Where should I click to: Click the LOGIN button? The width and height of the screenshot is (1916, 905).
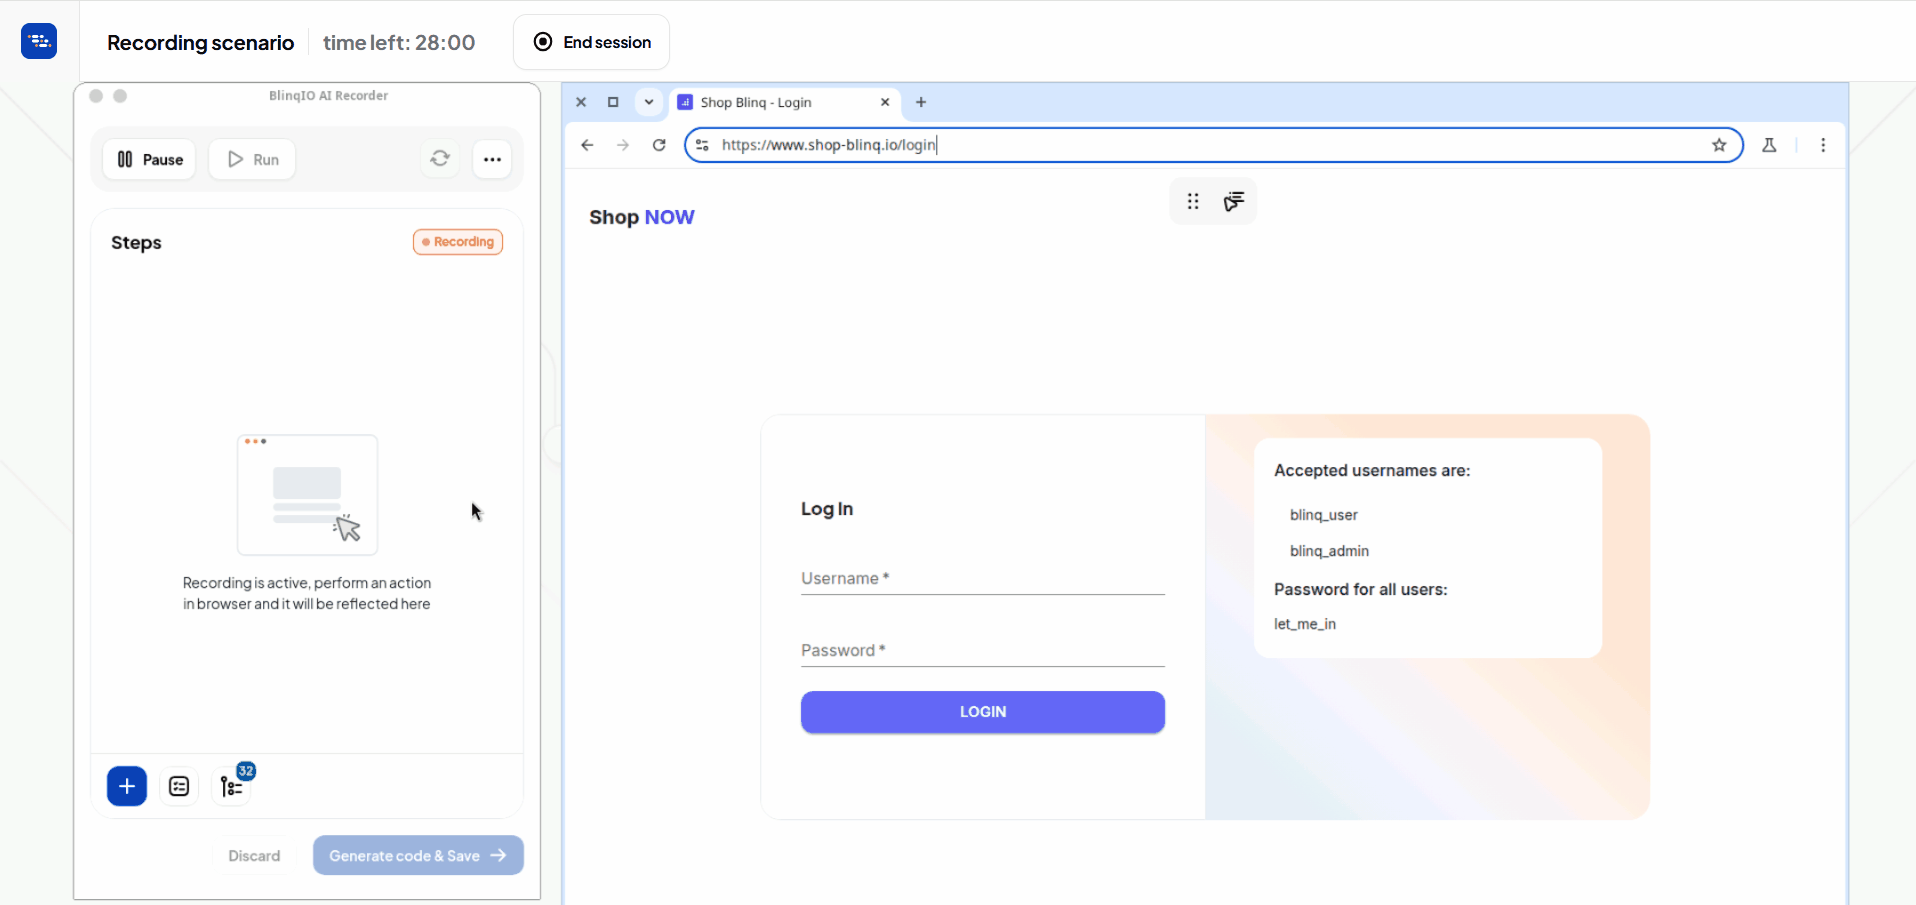pos(982,712)
